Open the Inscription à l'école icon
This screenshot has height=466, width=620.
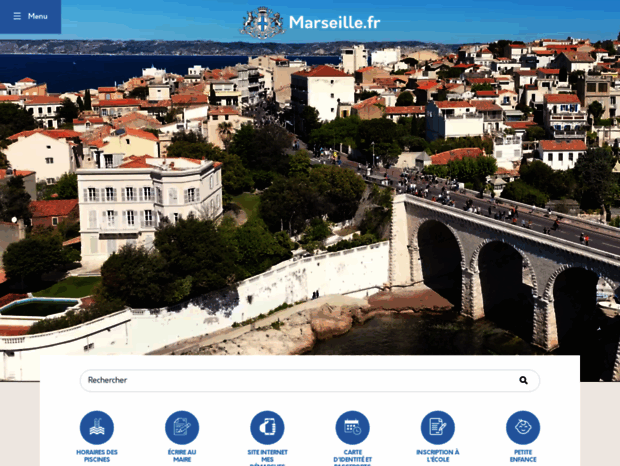click(x=438, y=428)
